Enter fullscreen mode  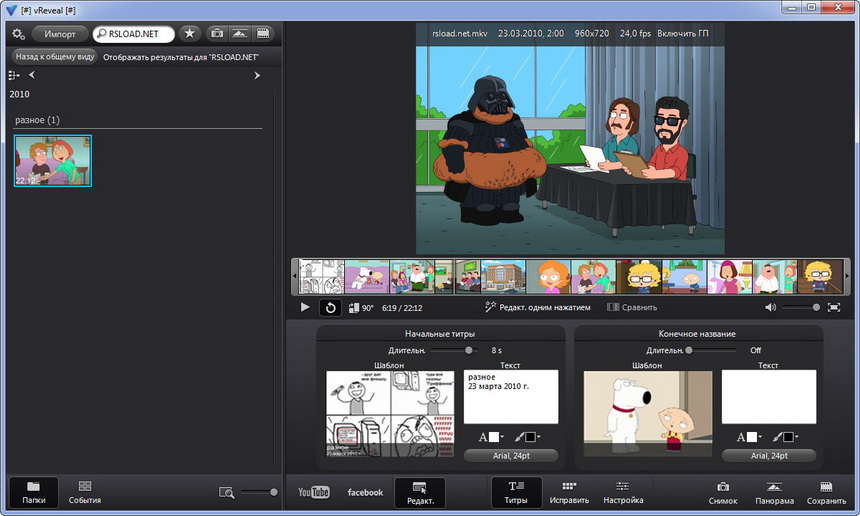click(834, 308)
